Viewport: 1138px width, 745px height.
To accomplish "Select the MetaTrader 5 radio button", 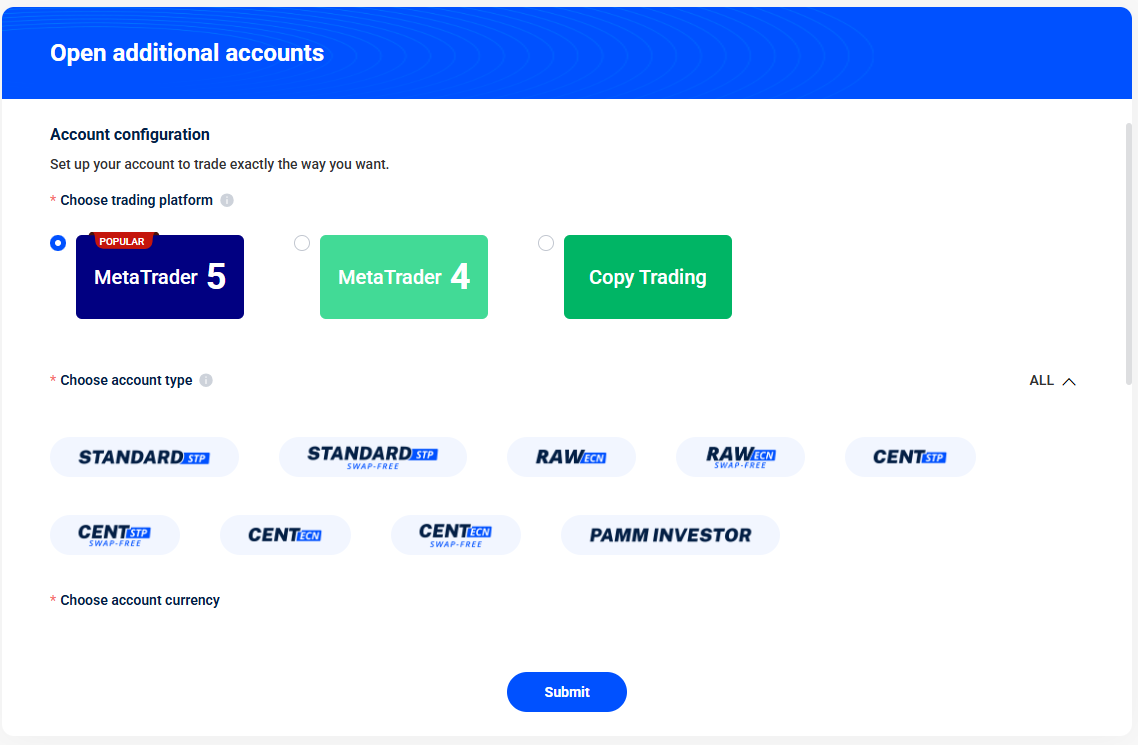I will (x=58, y=243).
